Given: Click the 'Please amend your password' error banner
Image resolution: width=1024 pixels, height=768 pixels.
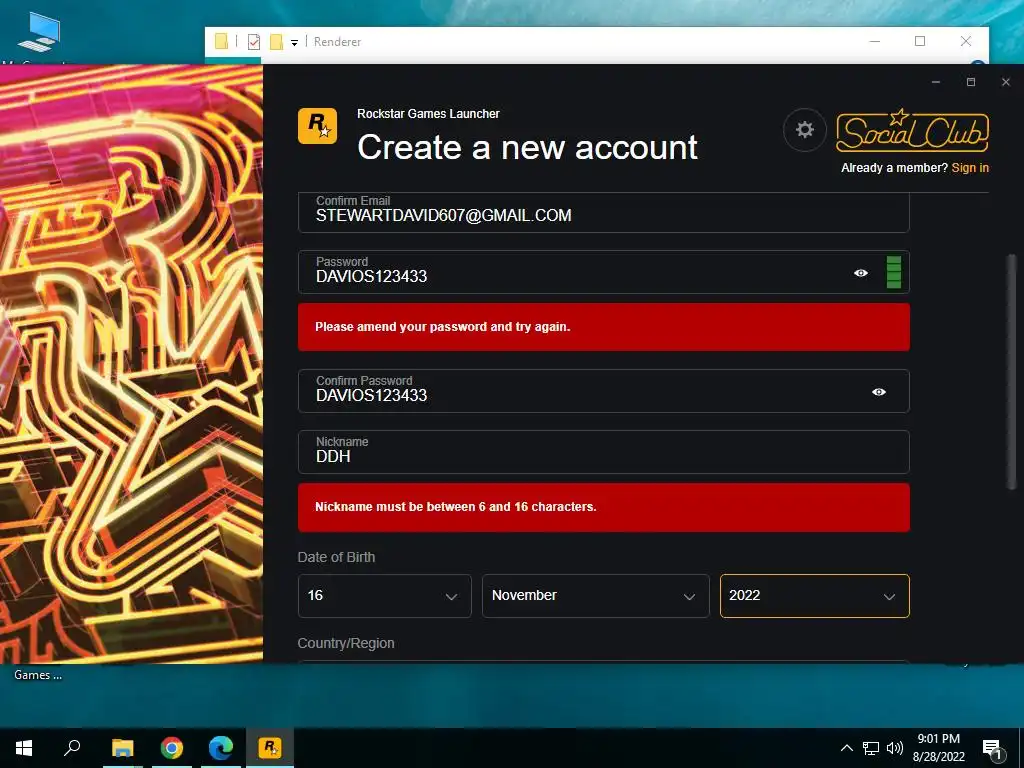Looking at the screenshot, I should point(603,327).
